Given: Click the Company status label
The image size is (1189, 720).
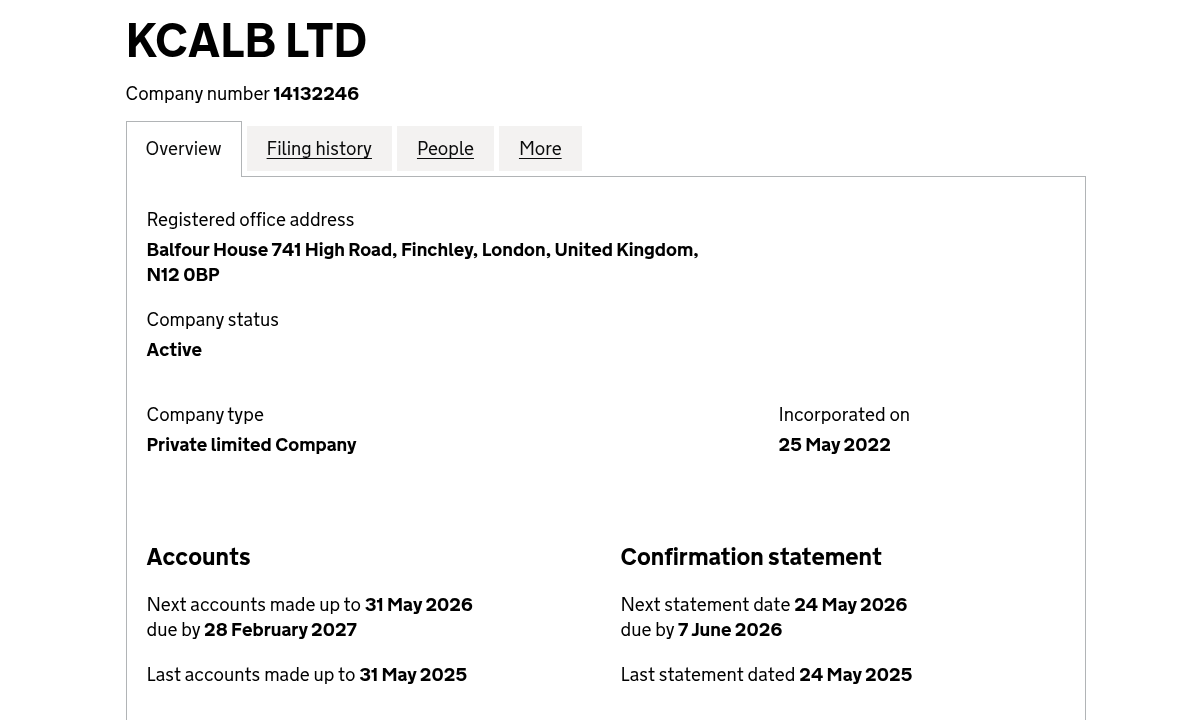Looking at the screenshot, I should (x=212, y=319).
